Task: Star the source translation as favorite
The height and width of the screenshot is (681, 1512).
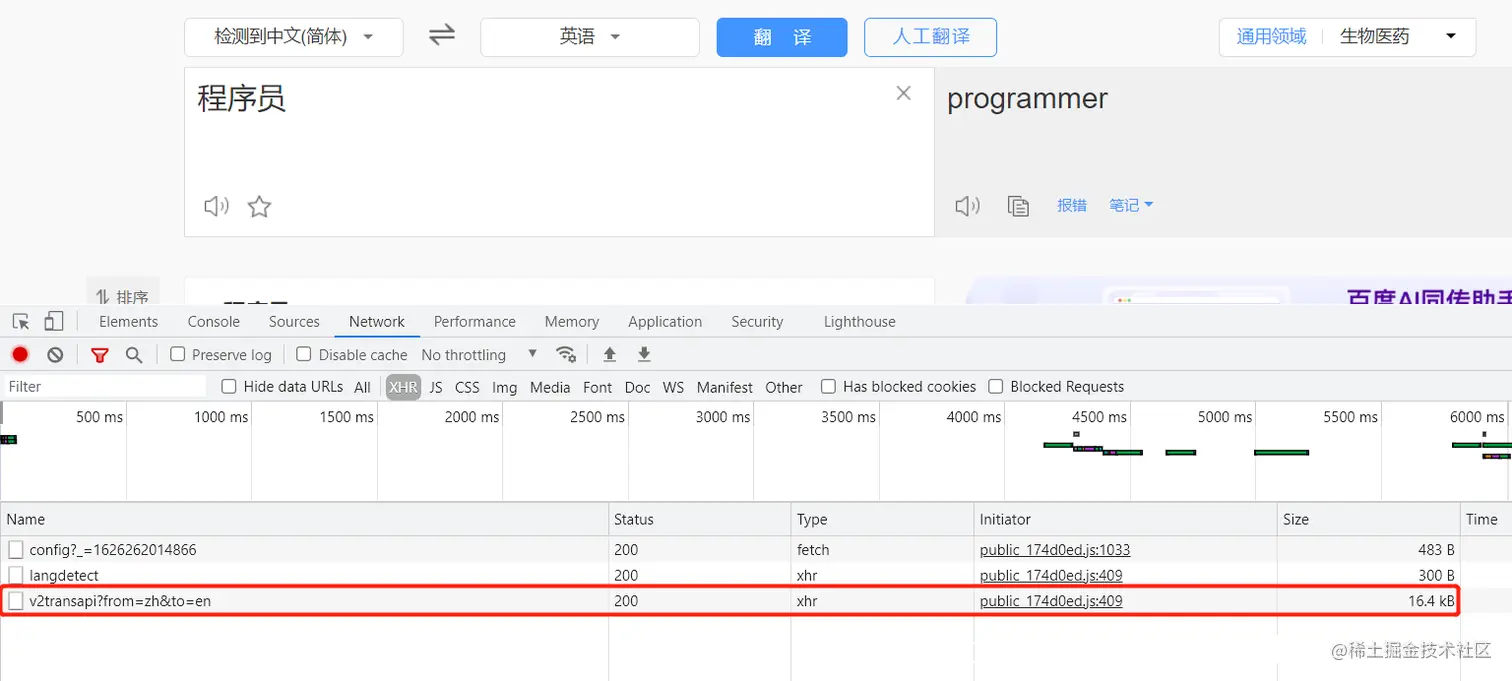Action: point(260,207)
